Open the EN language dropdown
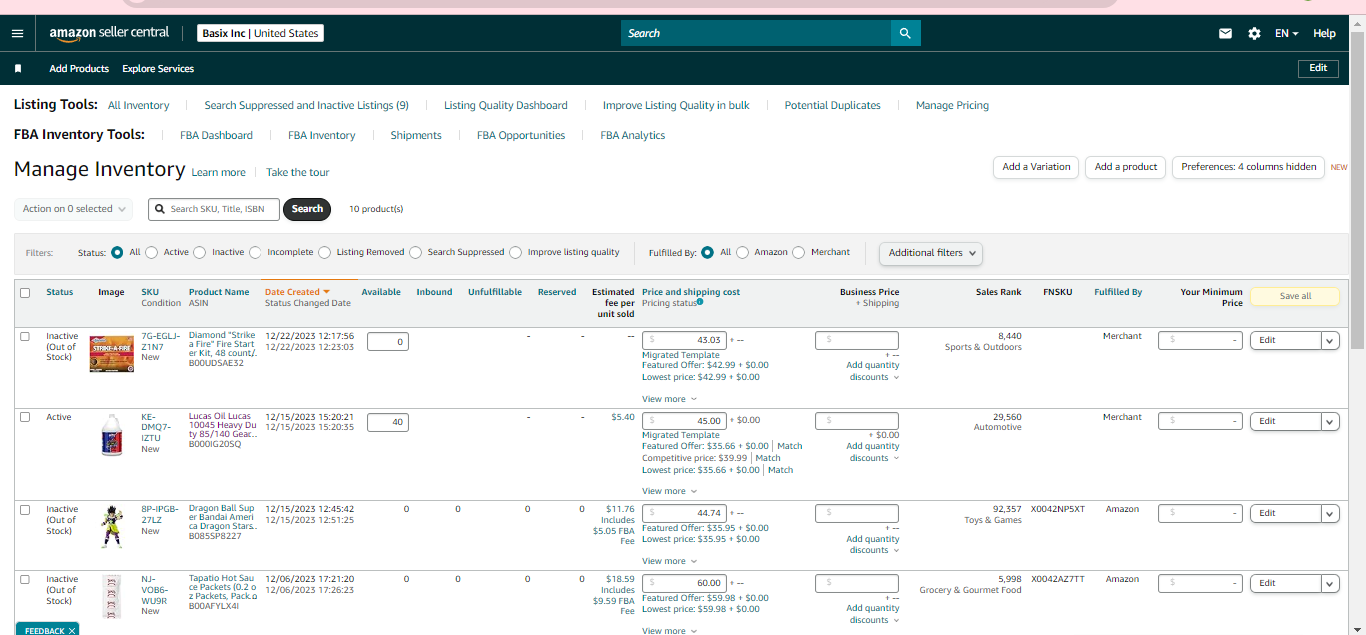The width and height of the screenshot is (1366, 635). [1286, 33]
